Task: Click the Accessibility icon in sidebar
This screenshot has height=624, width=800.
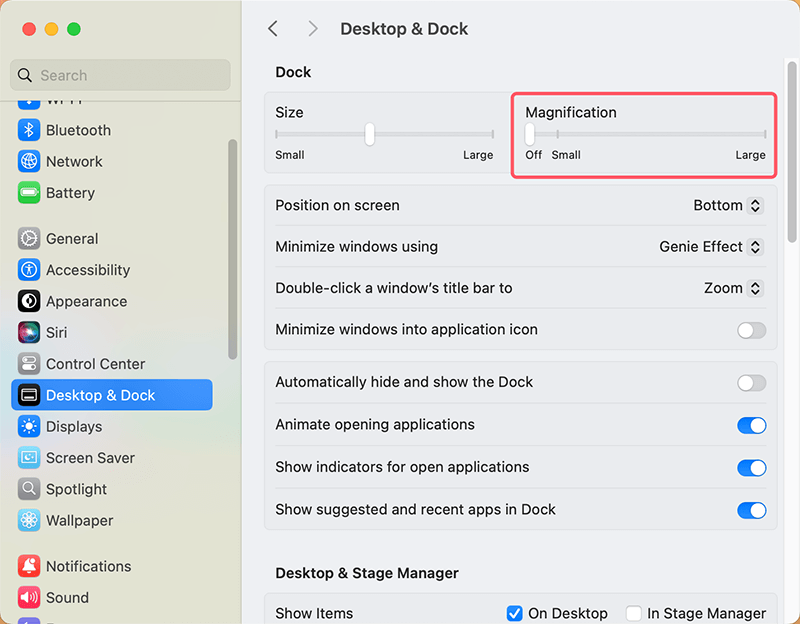Action: 29,270
